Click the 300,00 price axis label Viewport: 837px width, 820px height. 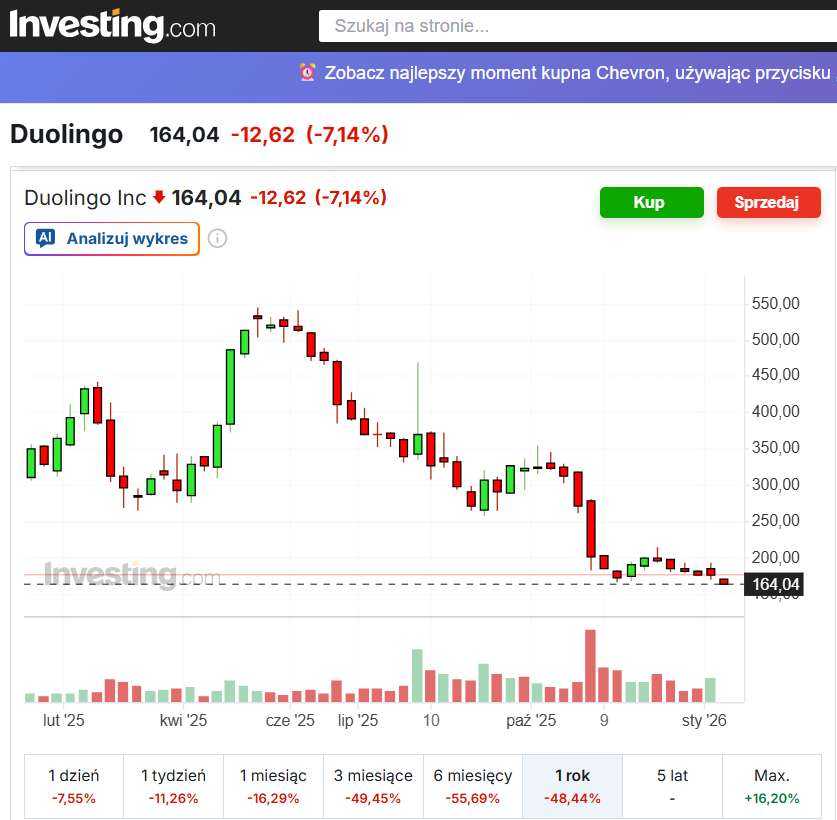point(776,485)
